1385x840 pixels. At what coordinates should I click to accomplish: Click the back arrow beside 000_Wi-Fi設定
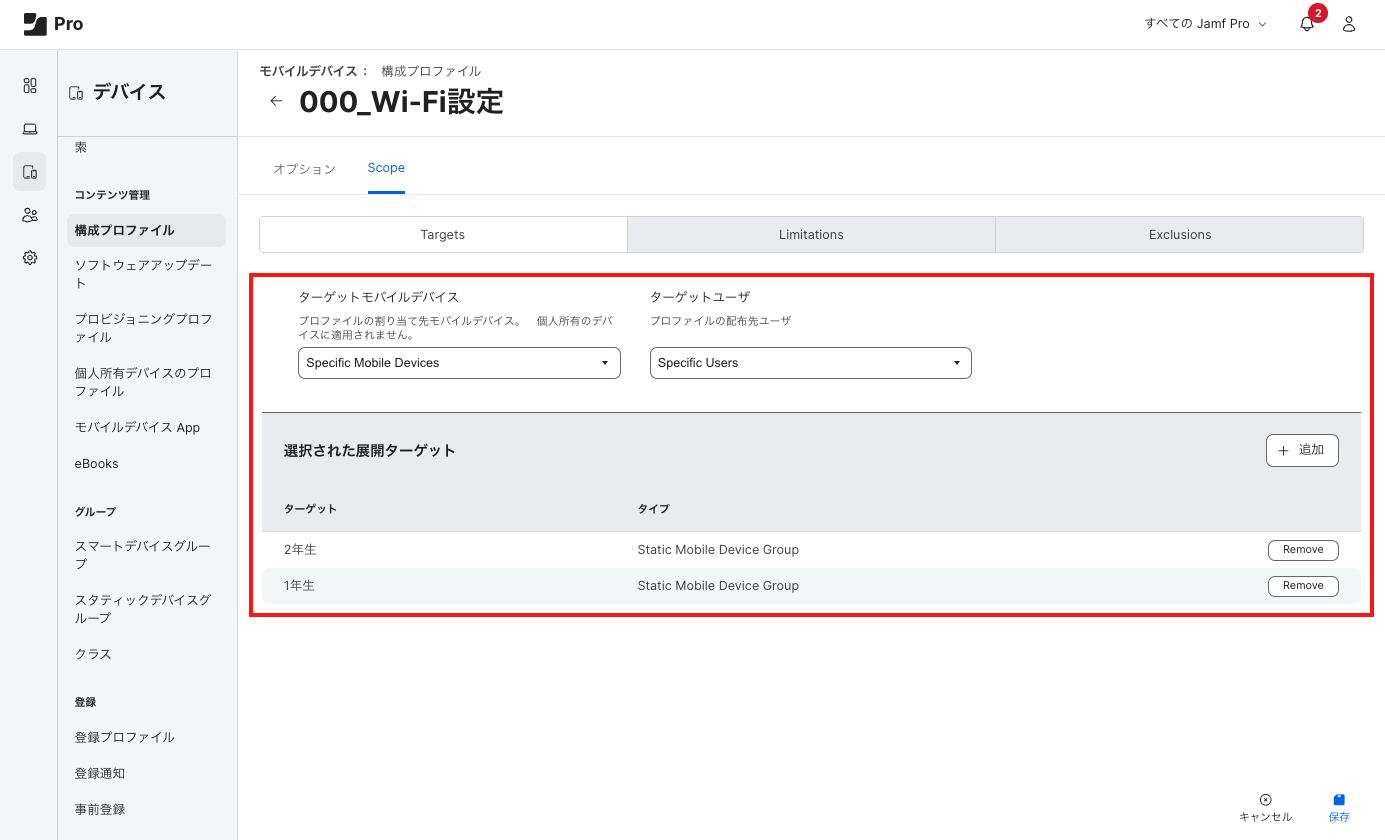click(x=276, y=101)
